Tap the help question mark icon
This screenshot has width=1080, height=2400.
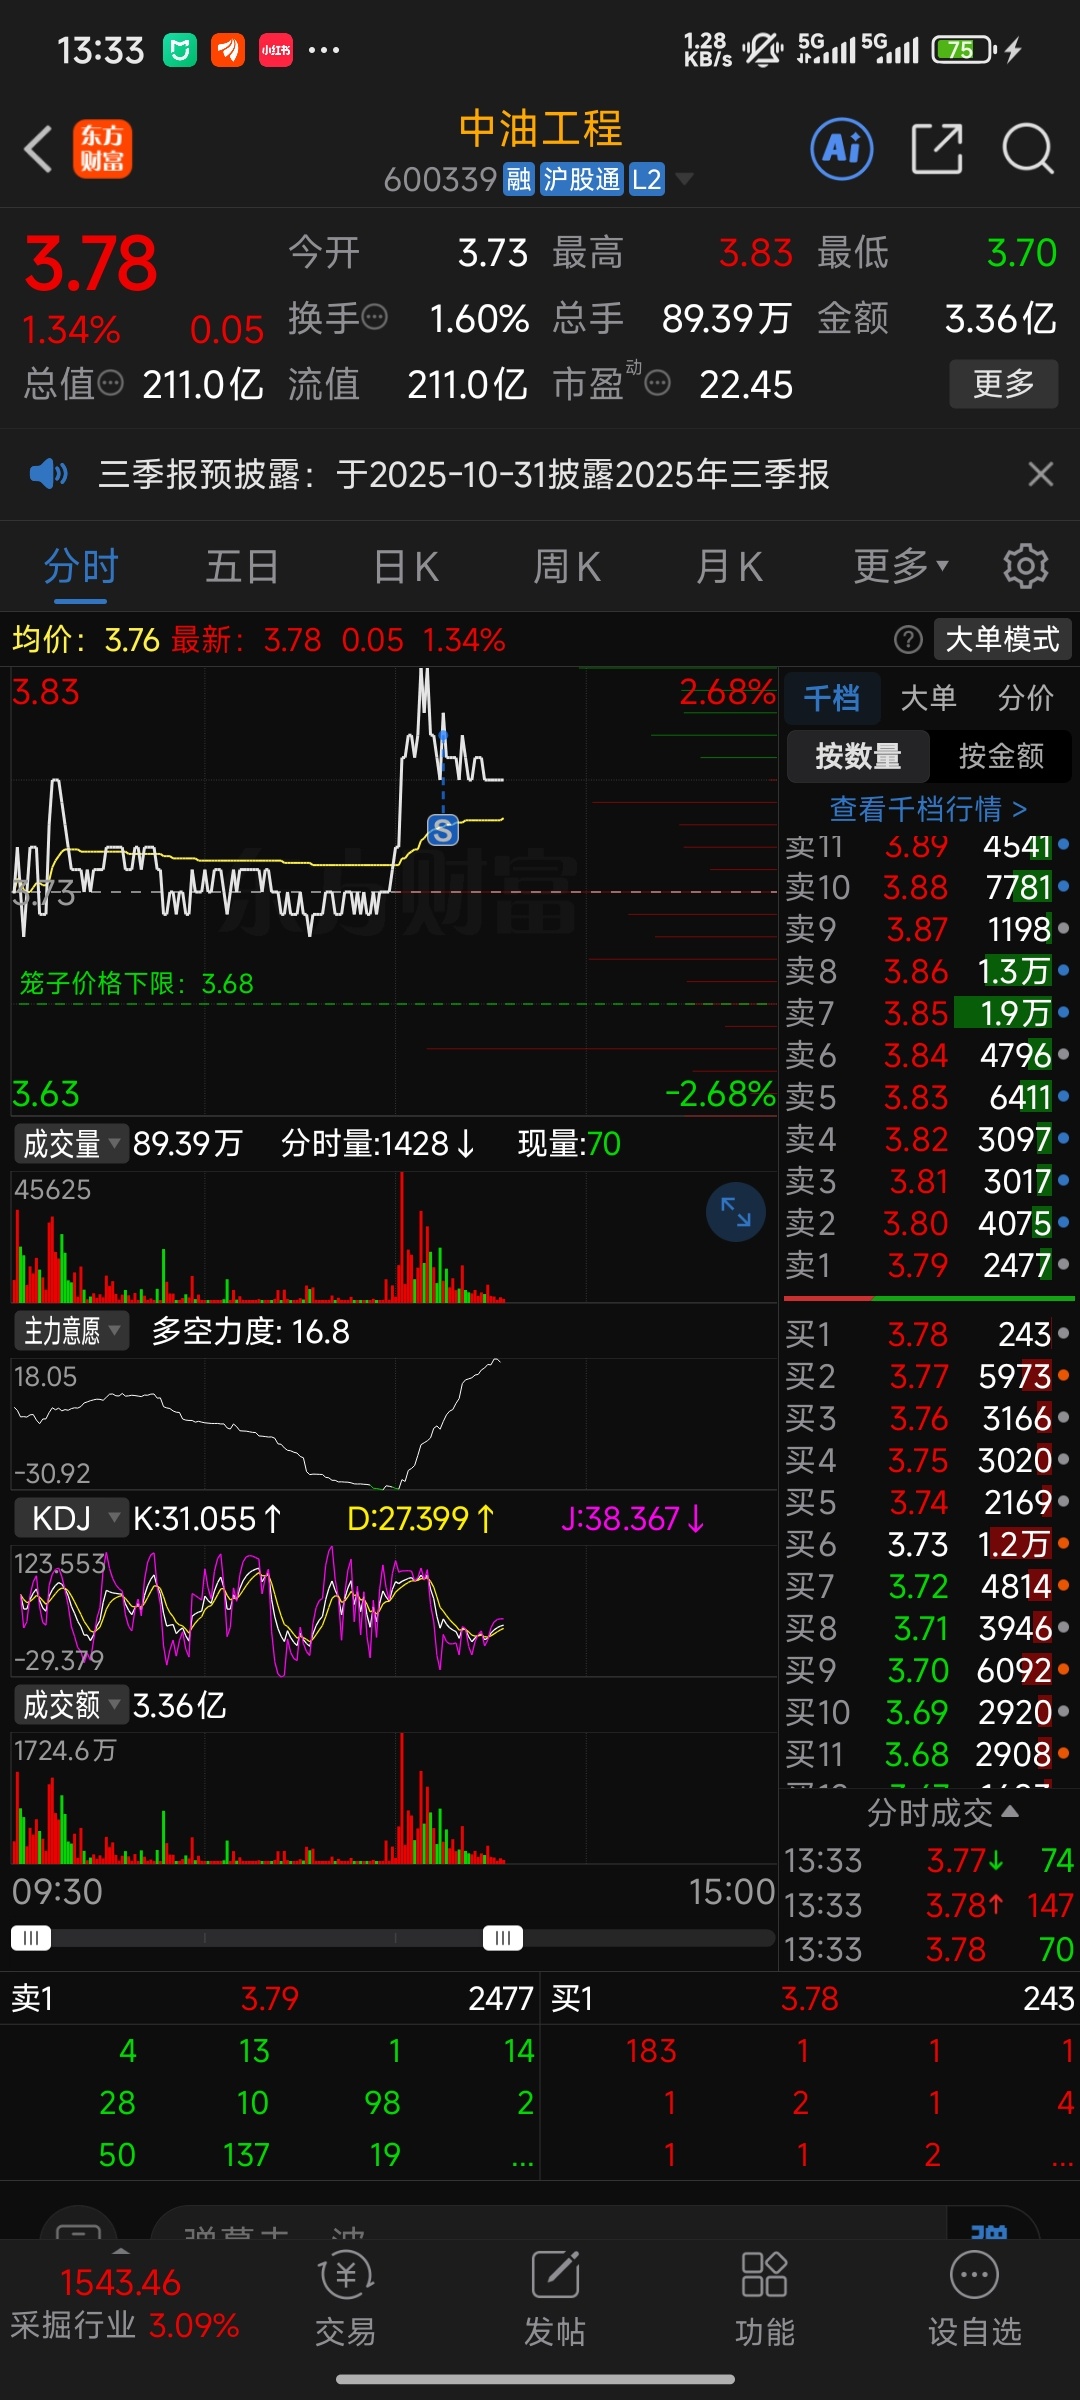click(907, 639)
